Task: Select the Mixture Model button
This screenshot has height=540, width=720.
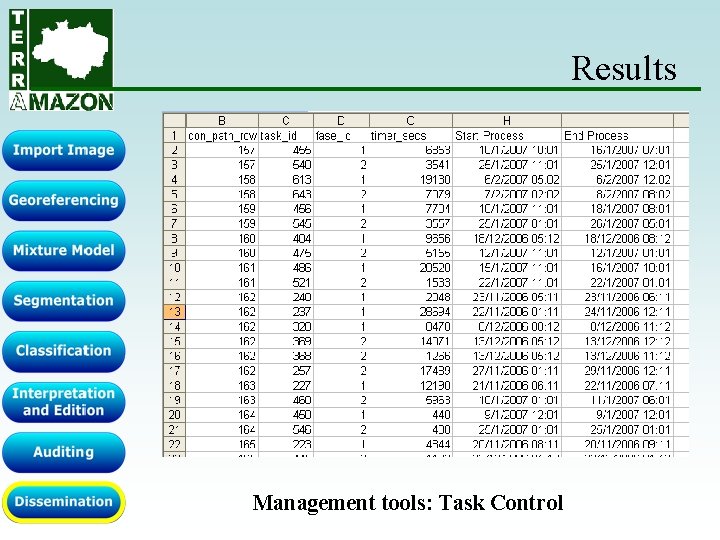Action: coord(63,250)
